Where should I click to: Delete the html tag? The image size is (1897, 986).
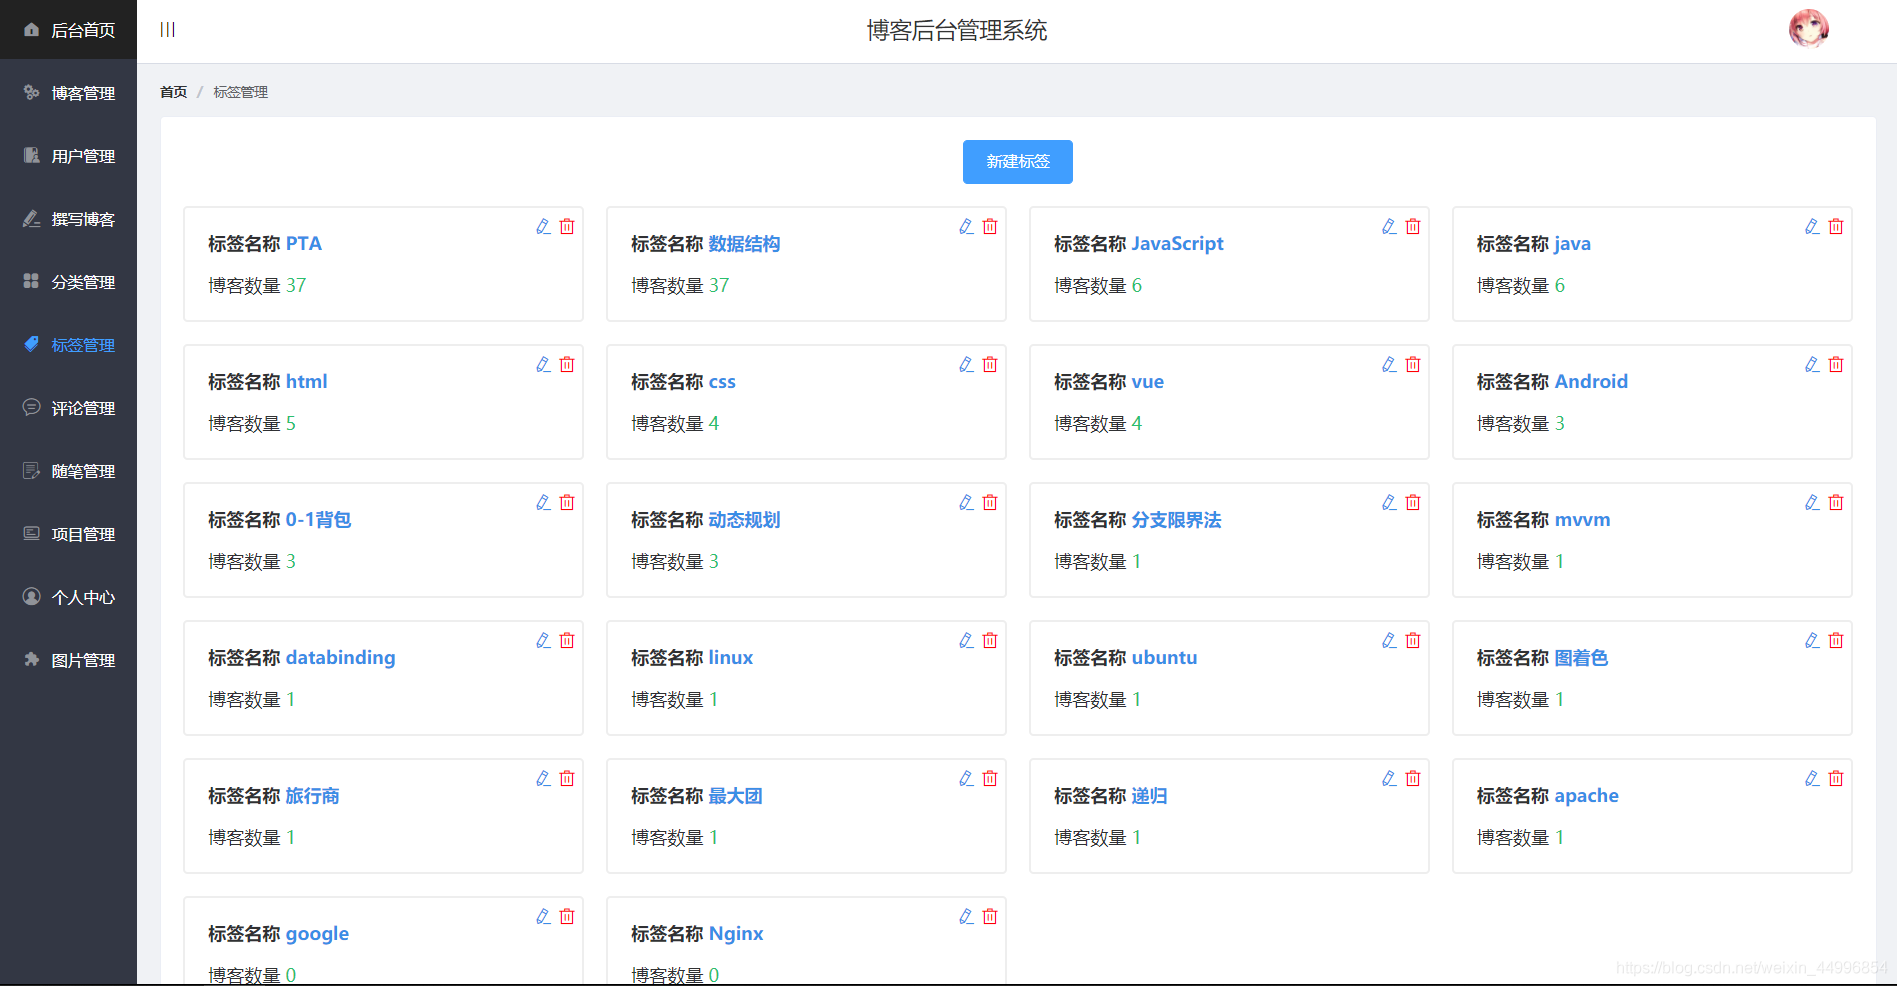coord(567,364)
